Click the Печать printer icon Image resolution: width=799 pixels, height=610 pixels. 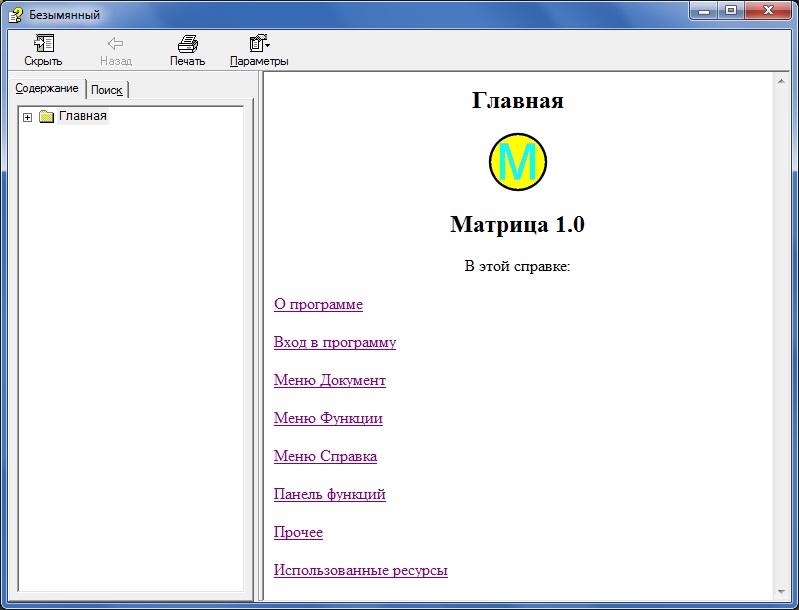(x=188, y=43)
